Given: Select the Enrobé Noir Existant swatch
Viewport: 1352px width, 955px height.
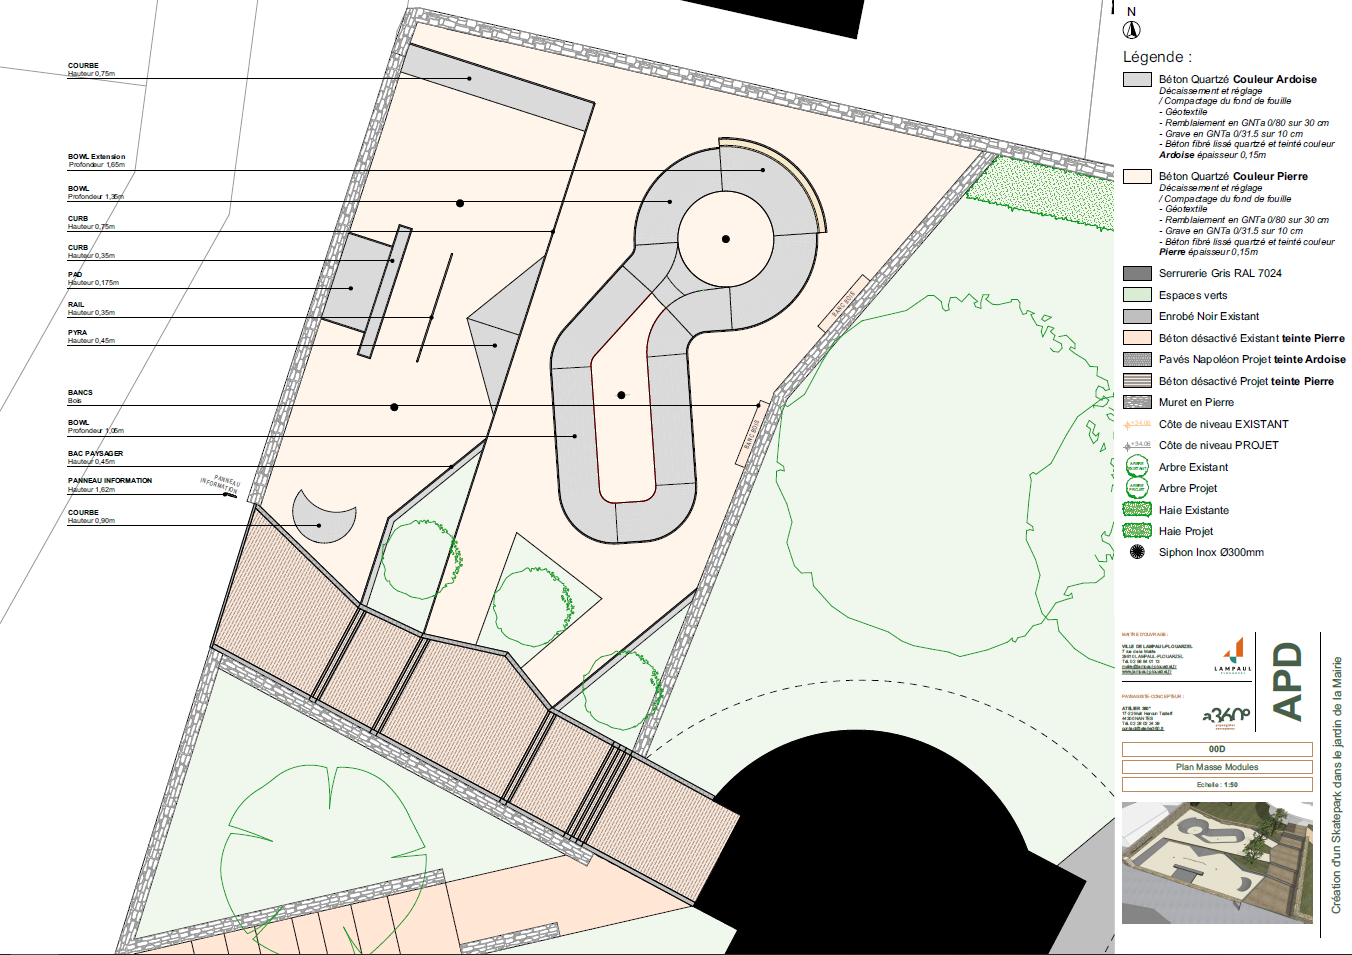Looking at the screenshot, I should point(1137,316).
